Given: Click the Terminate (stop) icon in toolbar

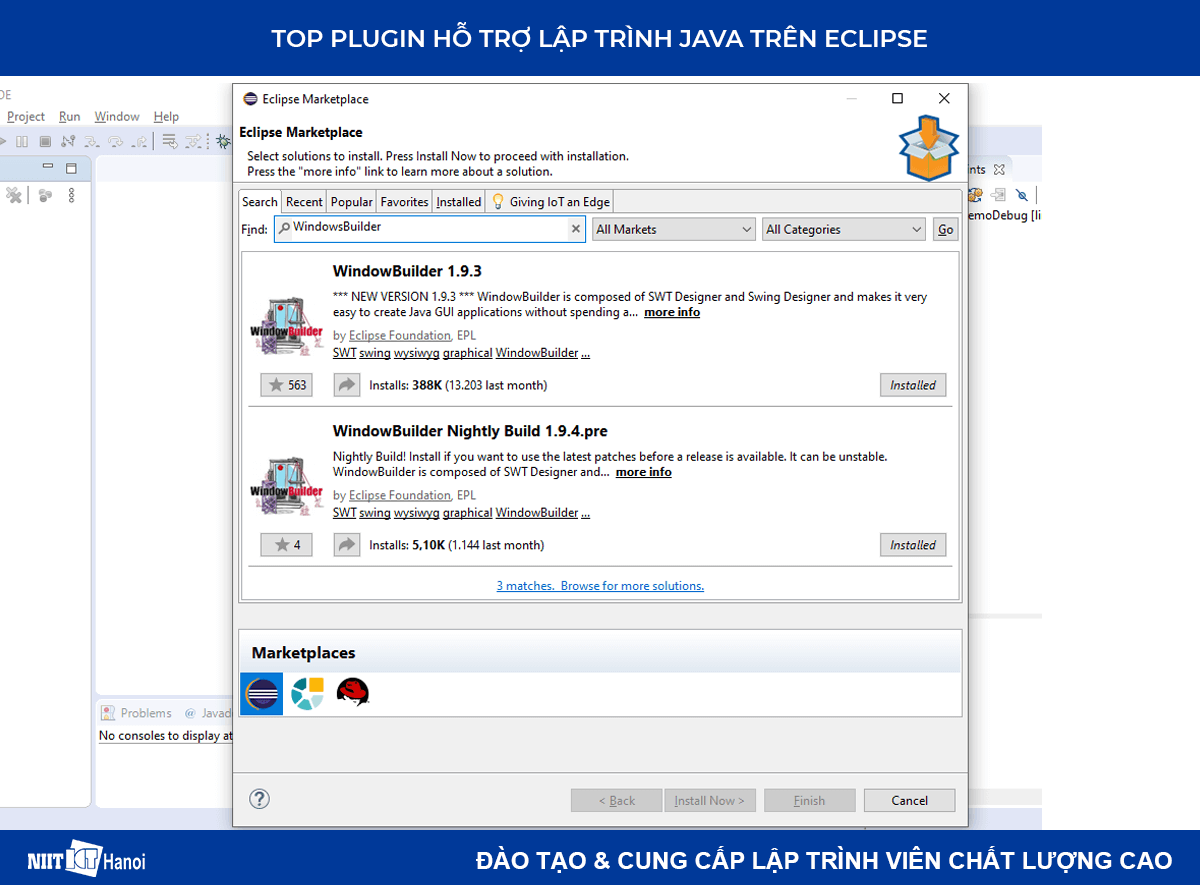Looking at the screenshot, I should [47, 141].
